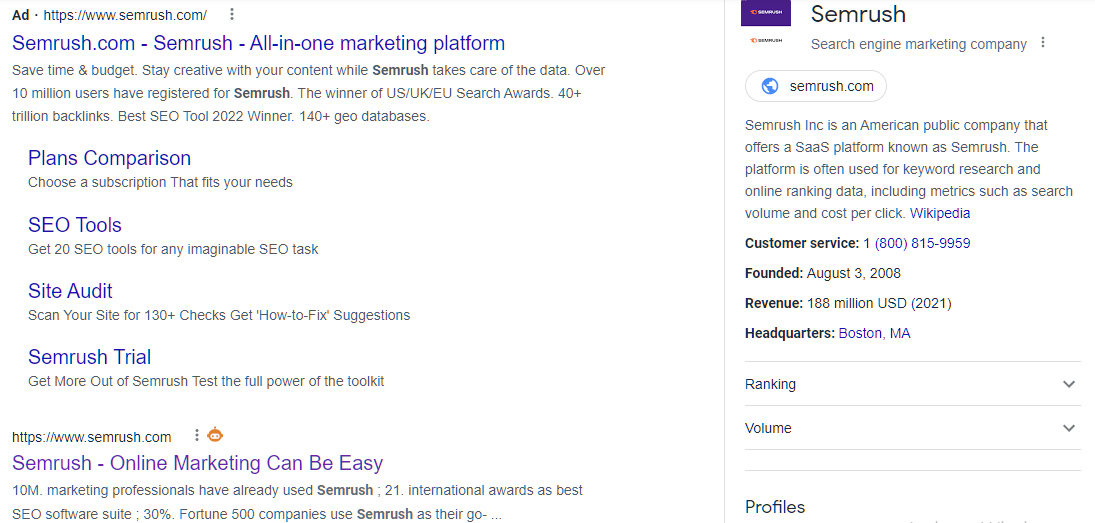Image resolution: width=1095 pixels, height=523 pixels.
Task: Click the 'Revenue: 188 million USD (2021)' line
Action: pos(848,303)
